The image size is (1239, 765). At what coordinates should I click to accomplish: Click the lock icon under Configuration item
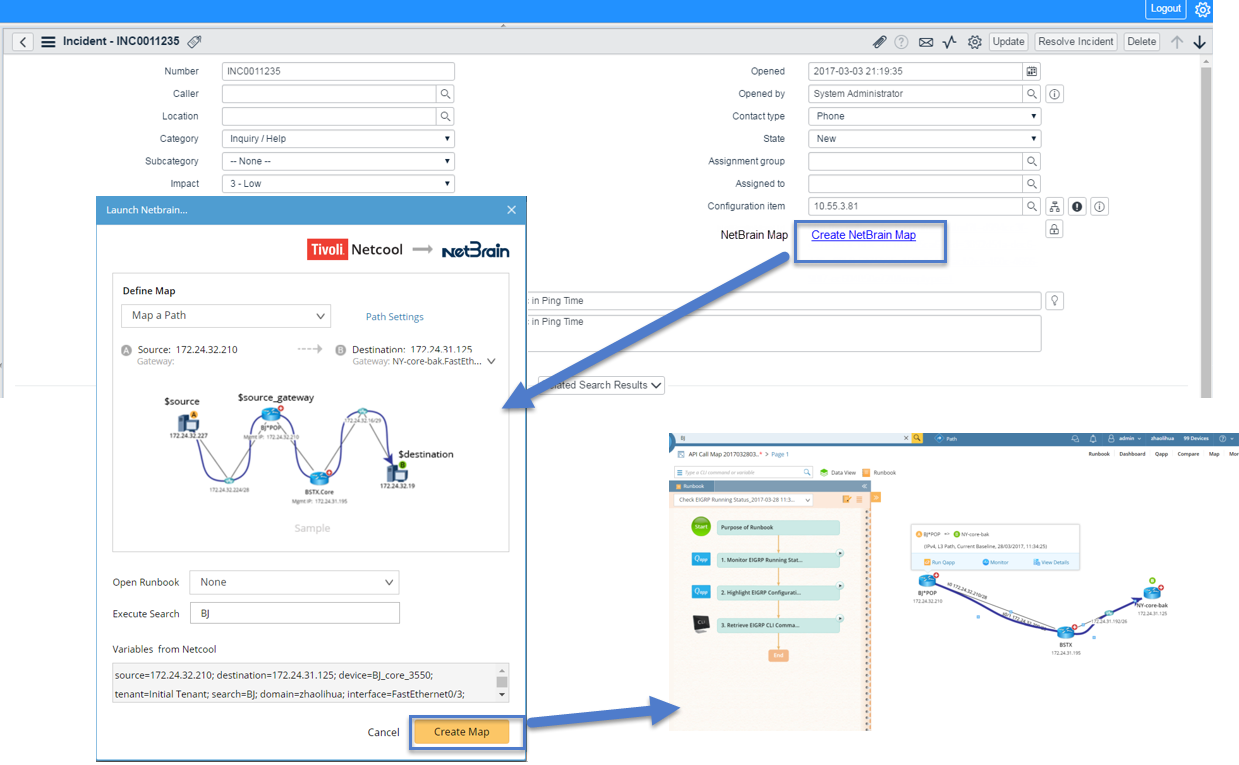click(1054, 229)
